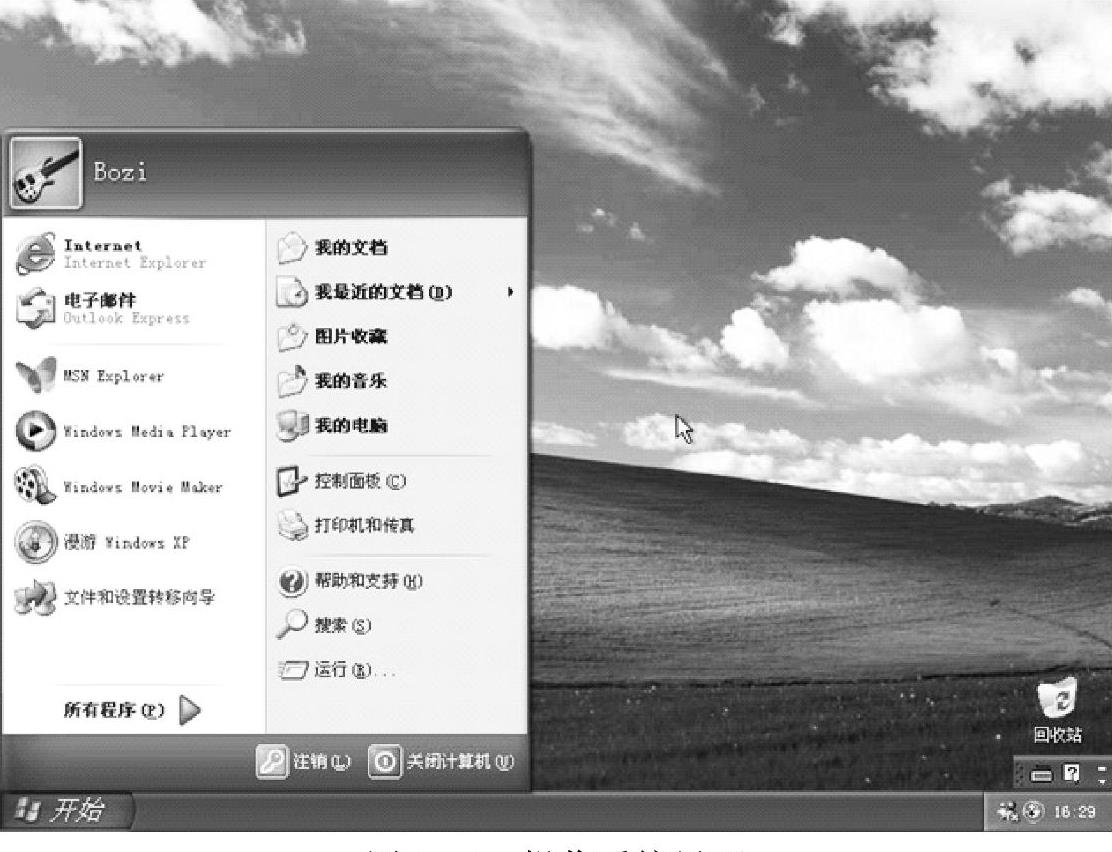Click the Outlook Express subtitle text
This screenshot has width=1112, height=852.
point(126,319)
